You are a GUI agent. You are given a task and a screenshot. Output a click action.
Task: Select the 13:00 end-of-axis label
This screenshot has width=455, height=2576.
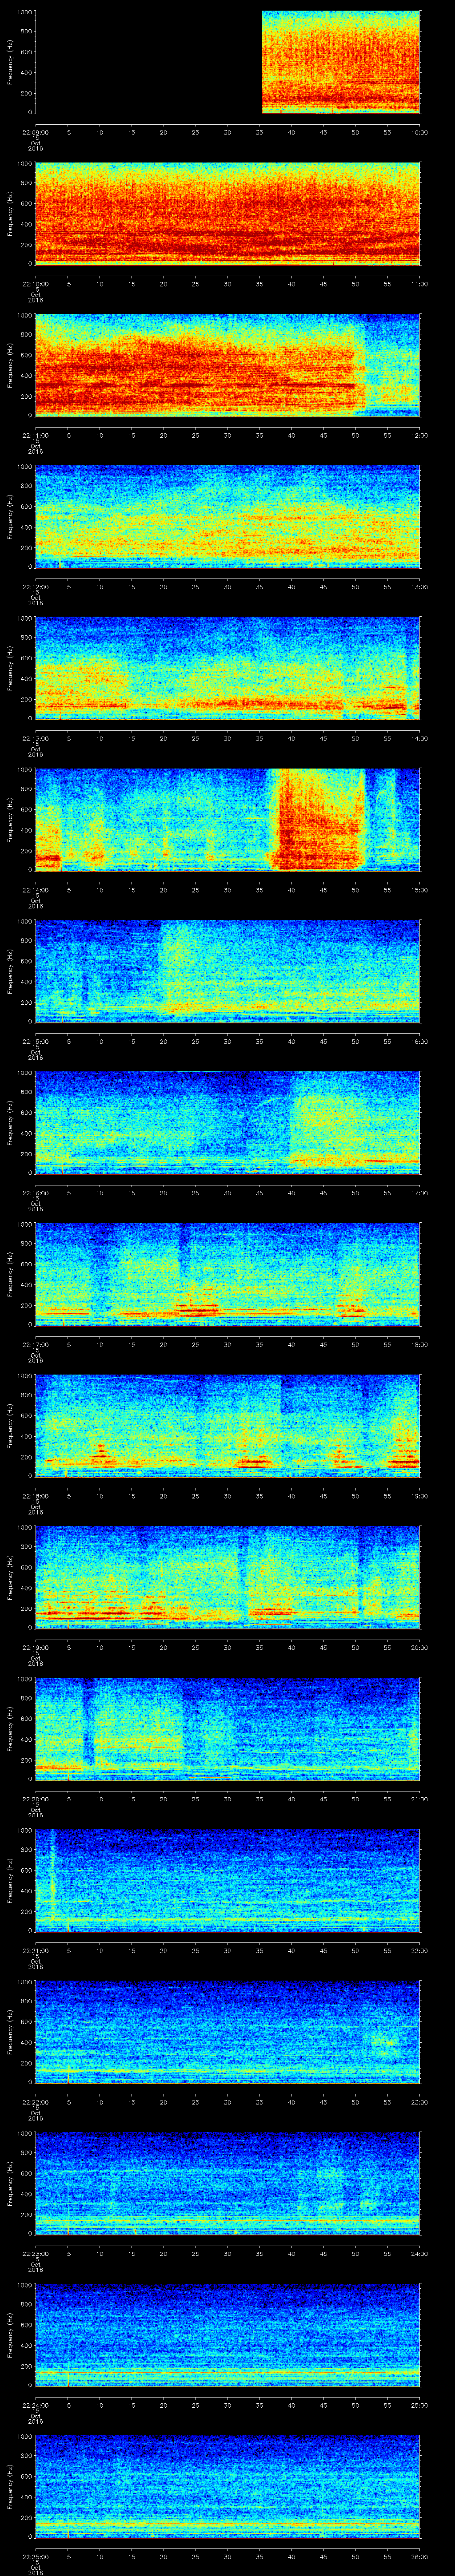[419, 586]
